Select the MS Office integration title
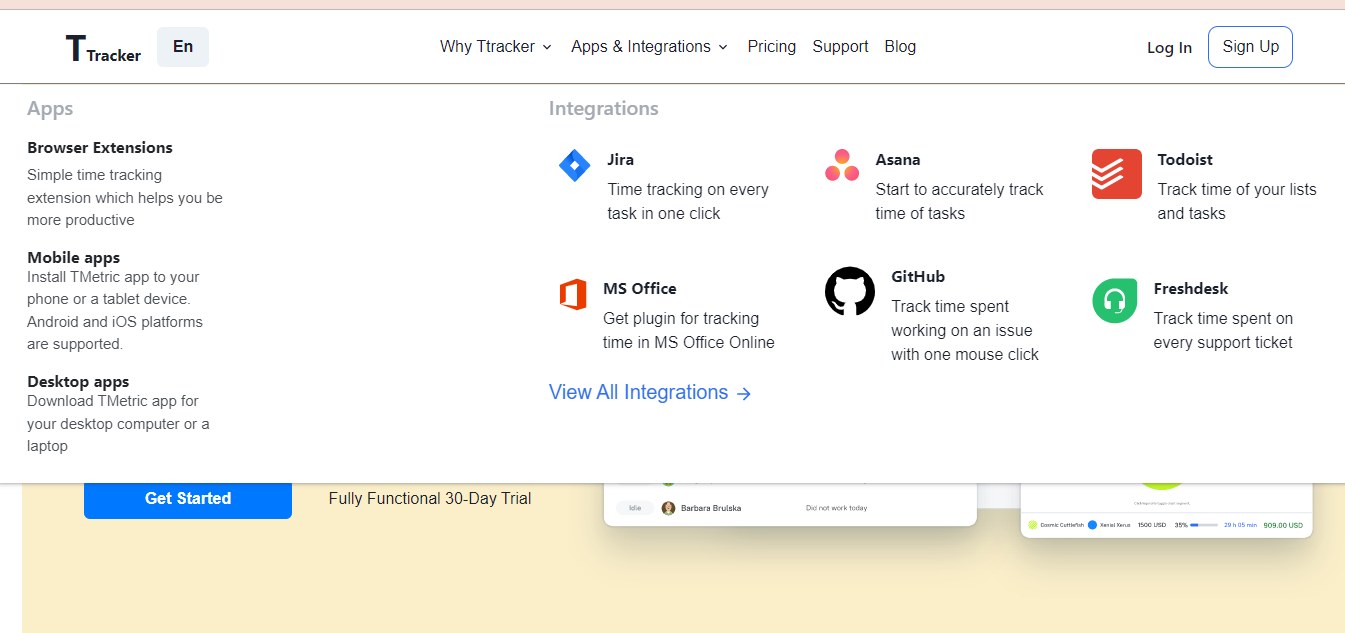The height and width of the screenshot is (633, 1345). point(640,289)
